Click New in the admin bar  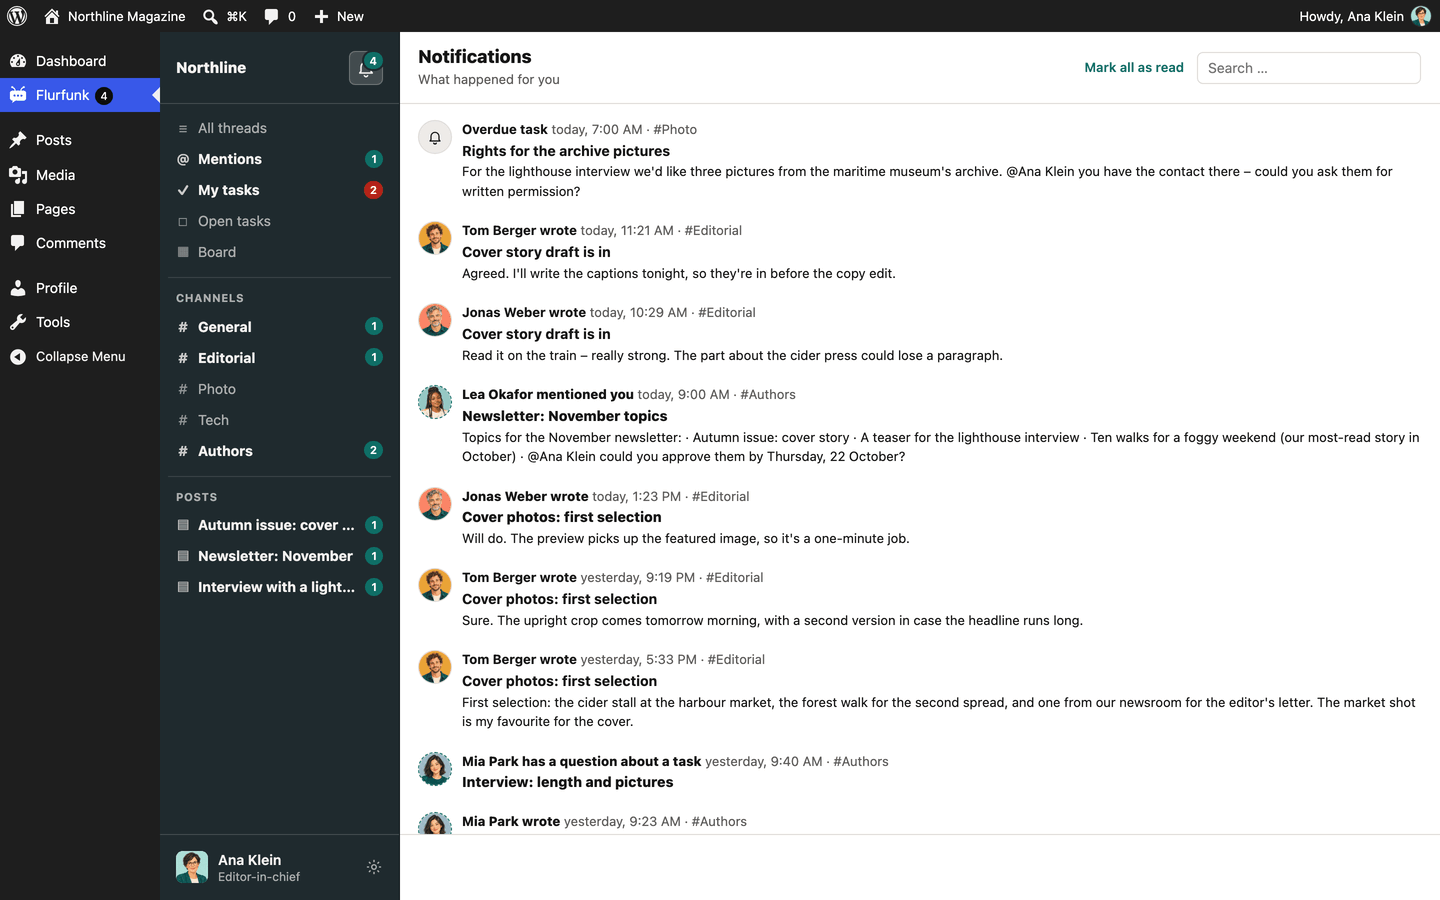pyautogui.click(x=339, y=16)
